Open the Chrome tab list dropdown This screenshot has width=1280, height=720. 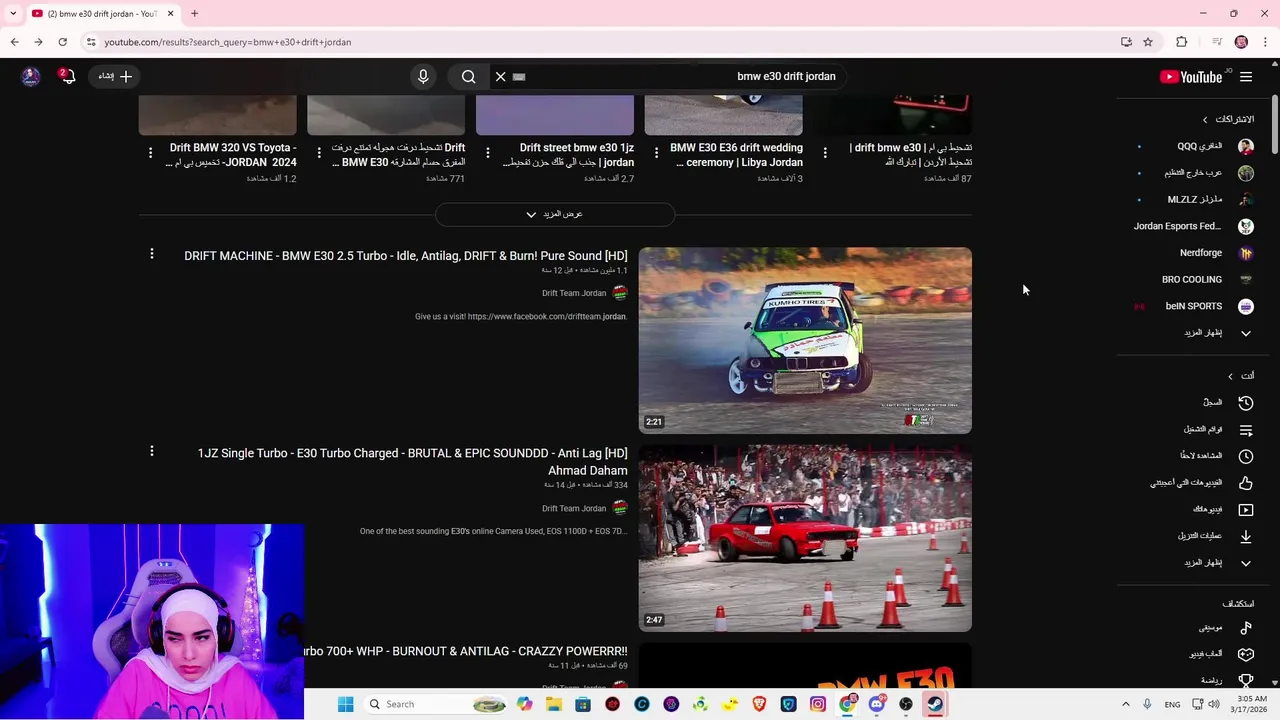click(12, 13)
